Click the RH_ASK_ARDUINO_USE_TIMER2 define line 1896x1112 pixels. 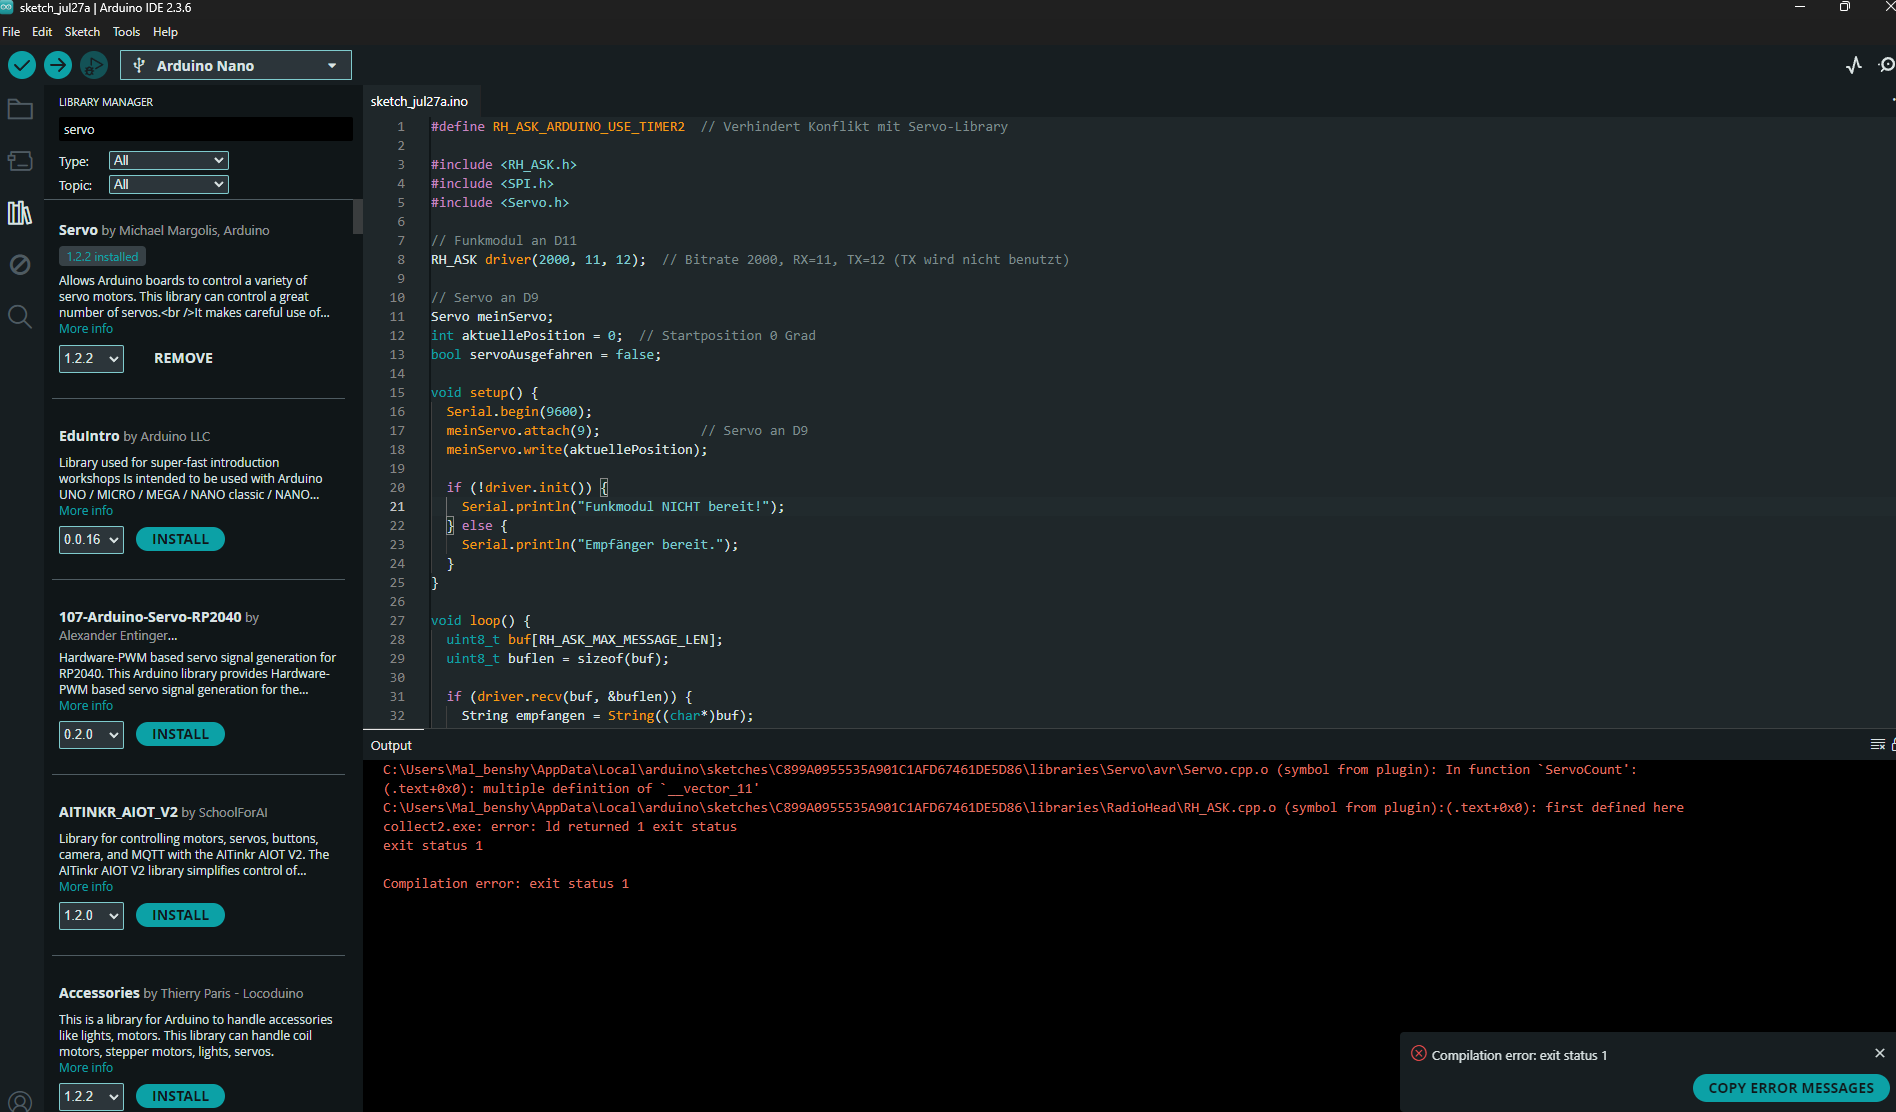click(719, 127)
